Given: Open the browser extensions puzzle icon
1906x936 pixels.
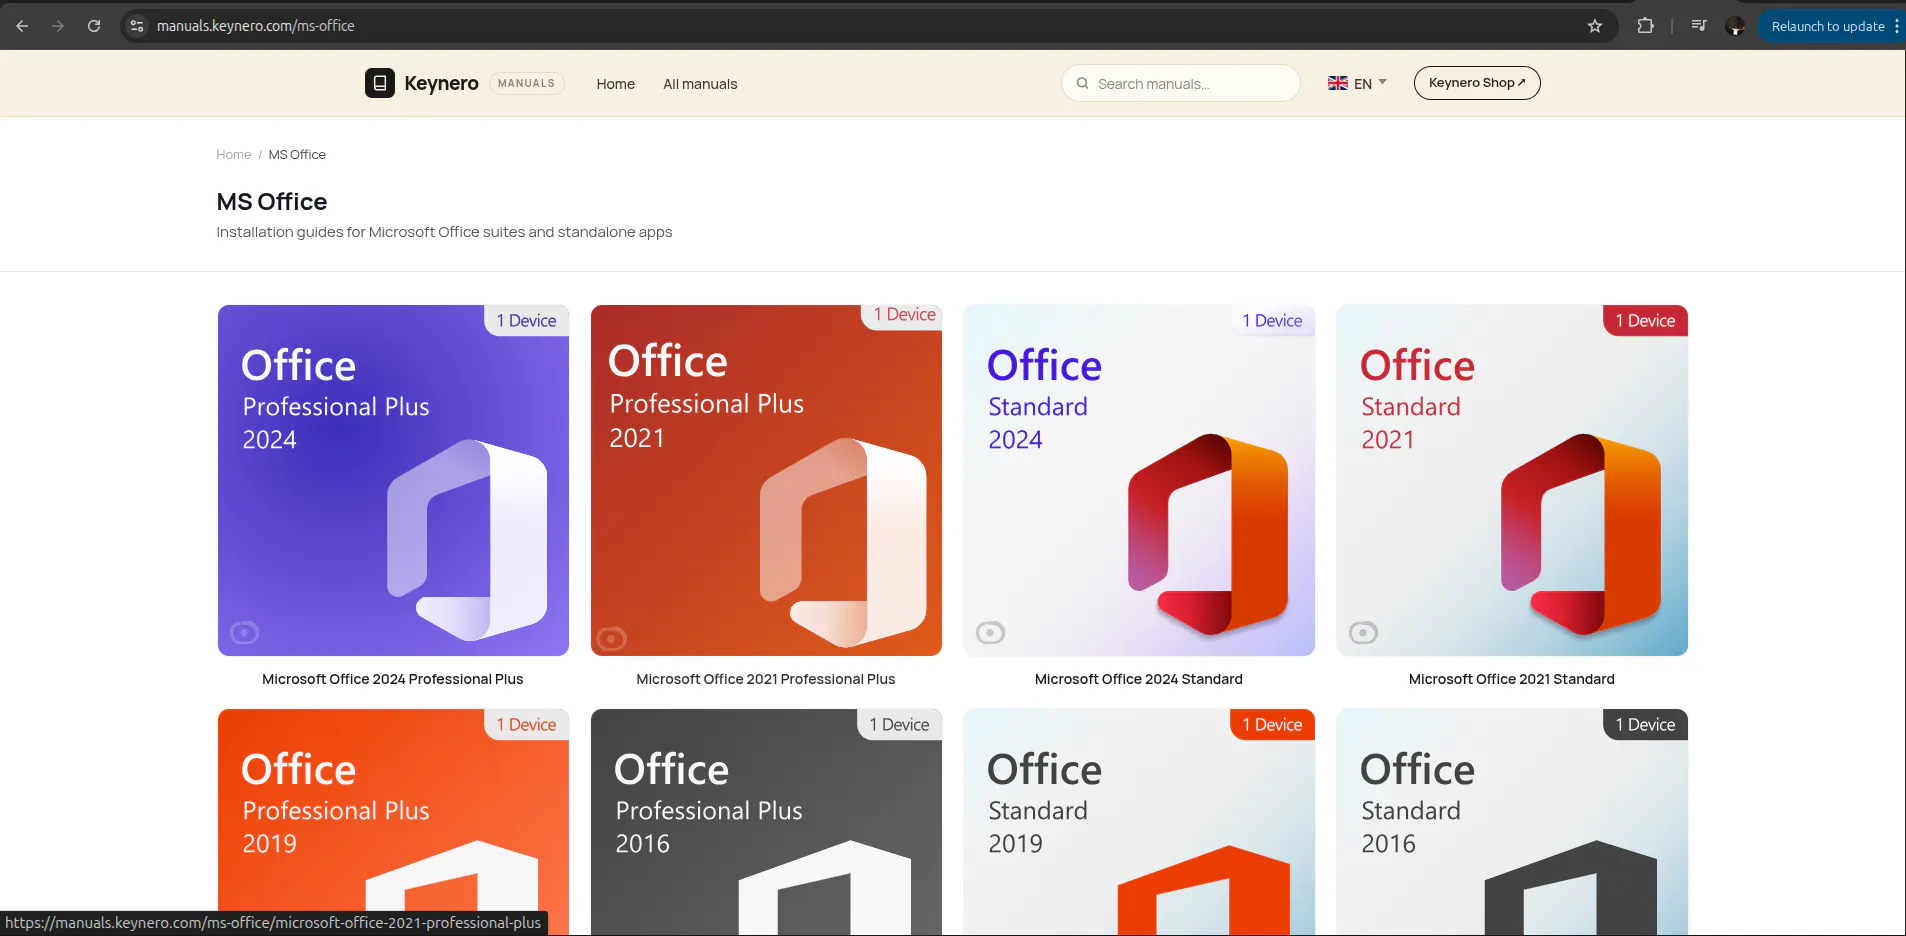Looking at the screenshot, I should tap(1645, 26).
